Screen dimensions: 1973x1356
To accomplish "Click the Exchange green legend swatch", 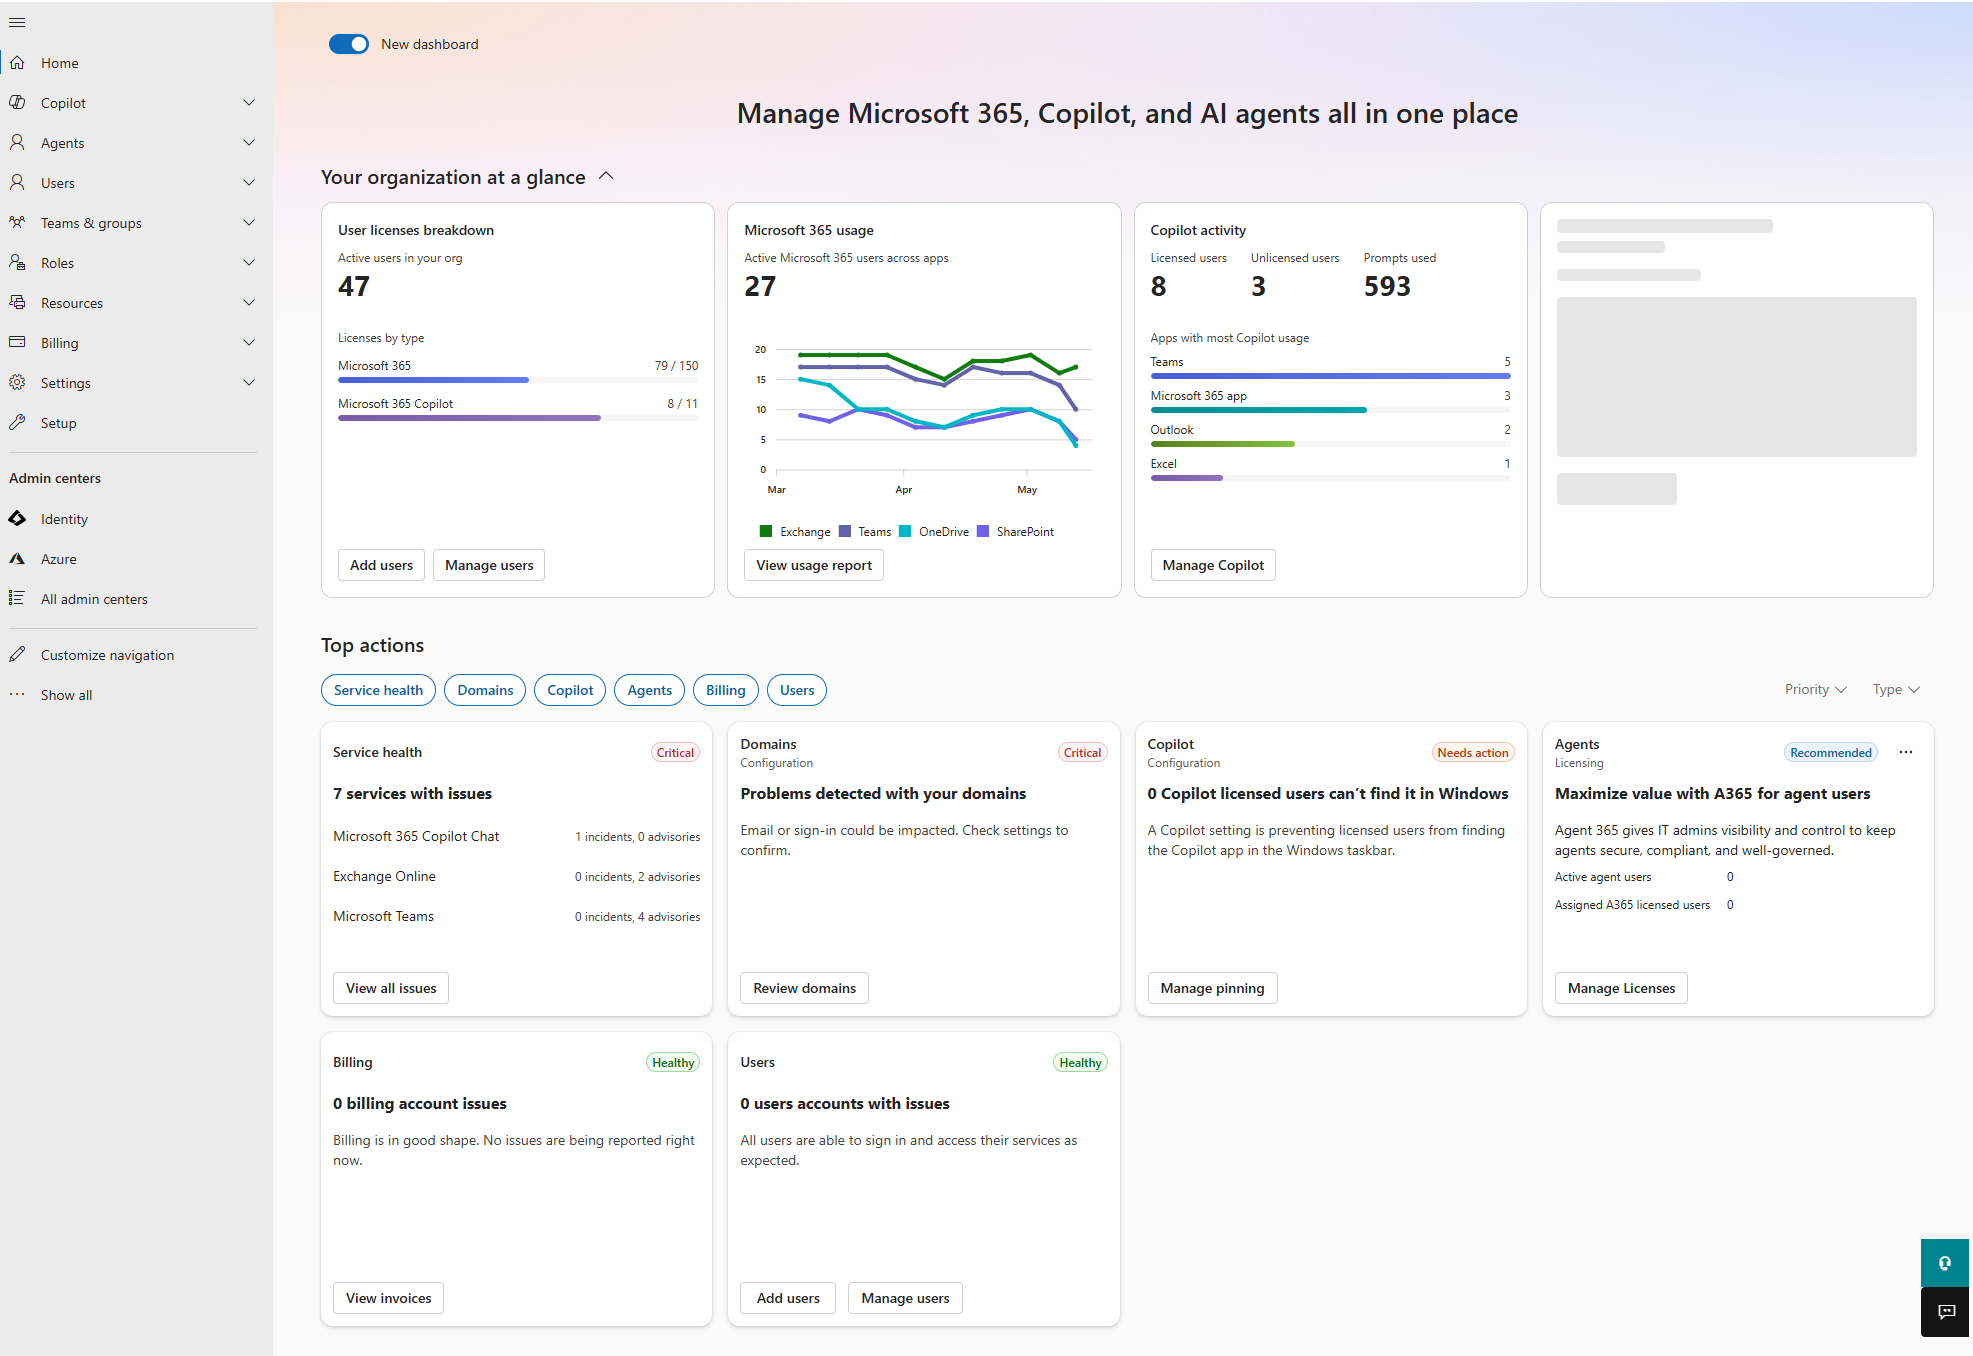I will click(766, 531).
